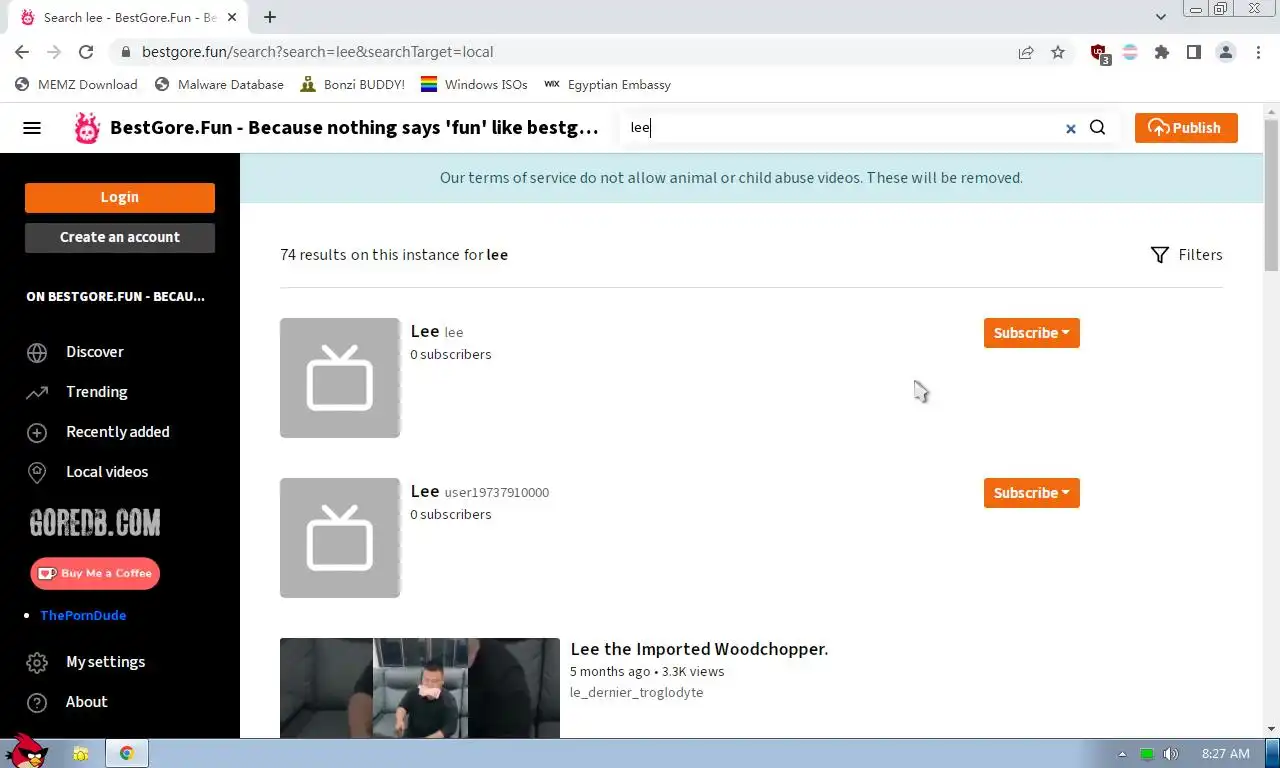Image resolution: width=1280 pixels, height=768 pixels.
Task: Open the MEMZ Download bookmark
Action: pyautogui.click(x=77, y=85)
